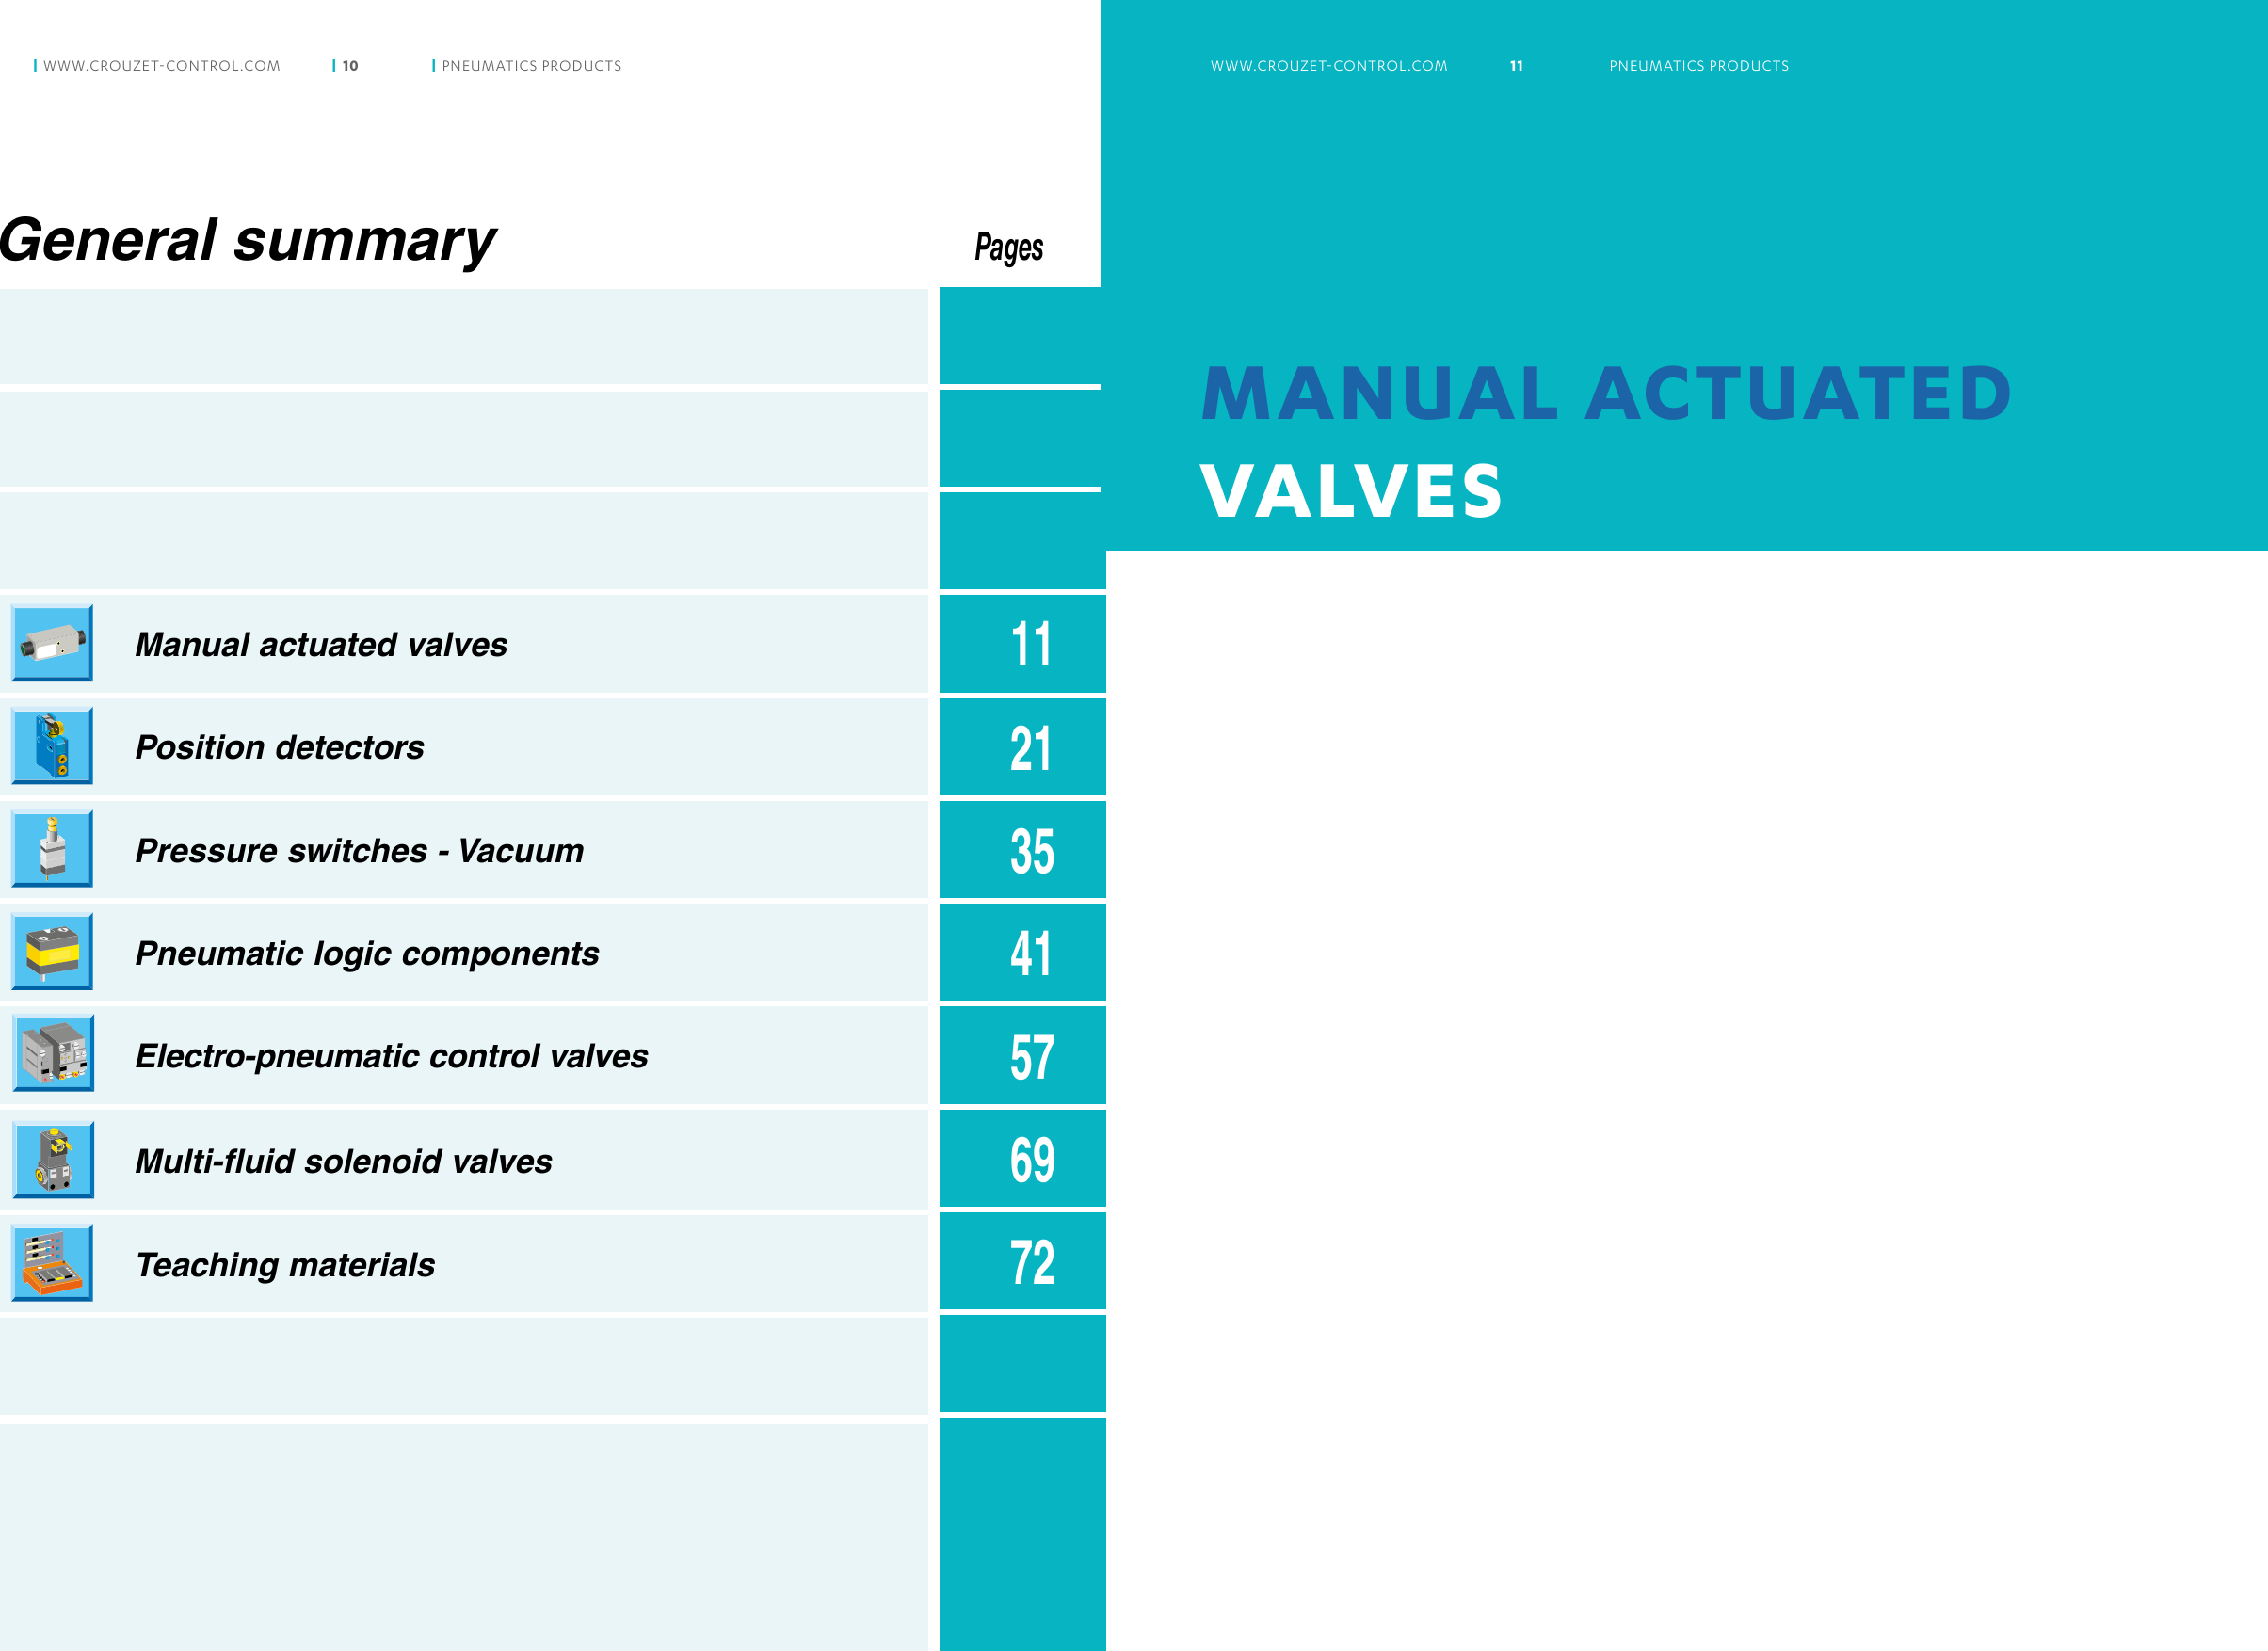Click the Electro-pneumatic control valves icon

coord(53,1054)
